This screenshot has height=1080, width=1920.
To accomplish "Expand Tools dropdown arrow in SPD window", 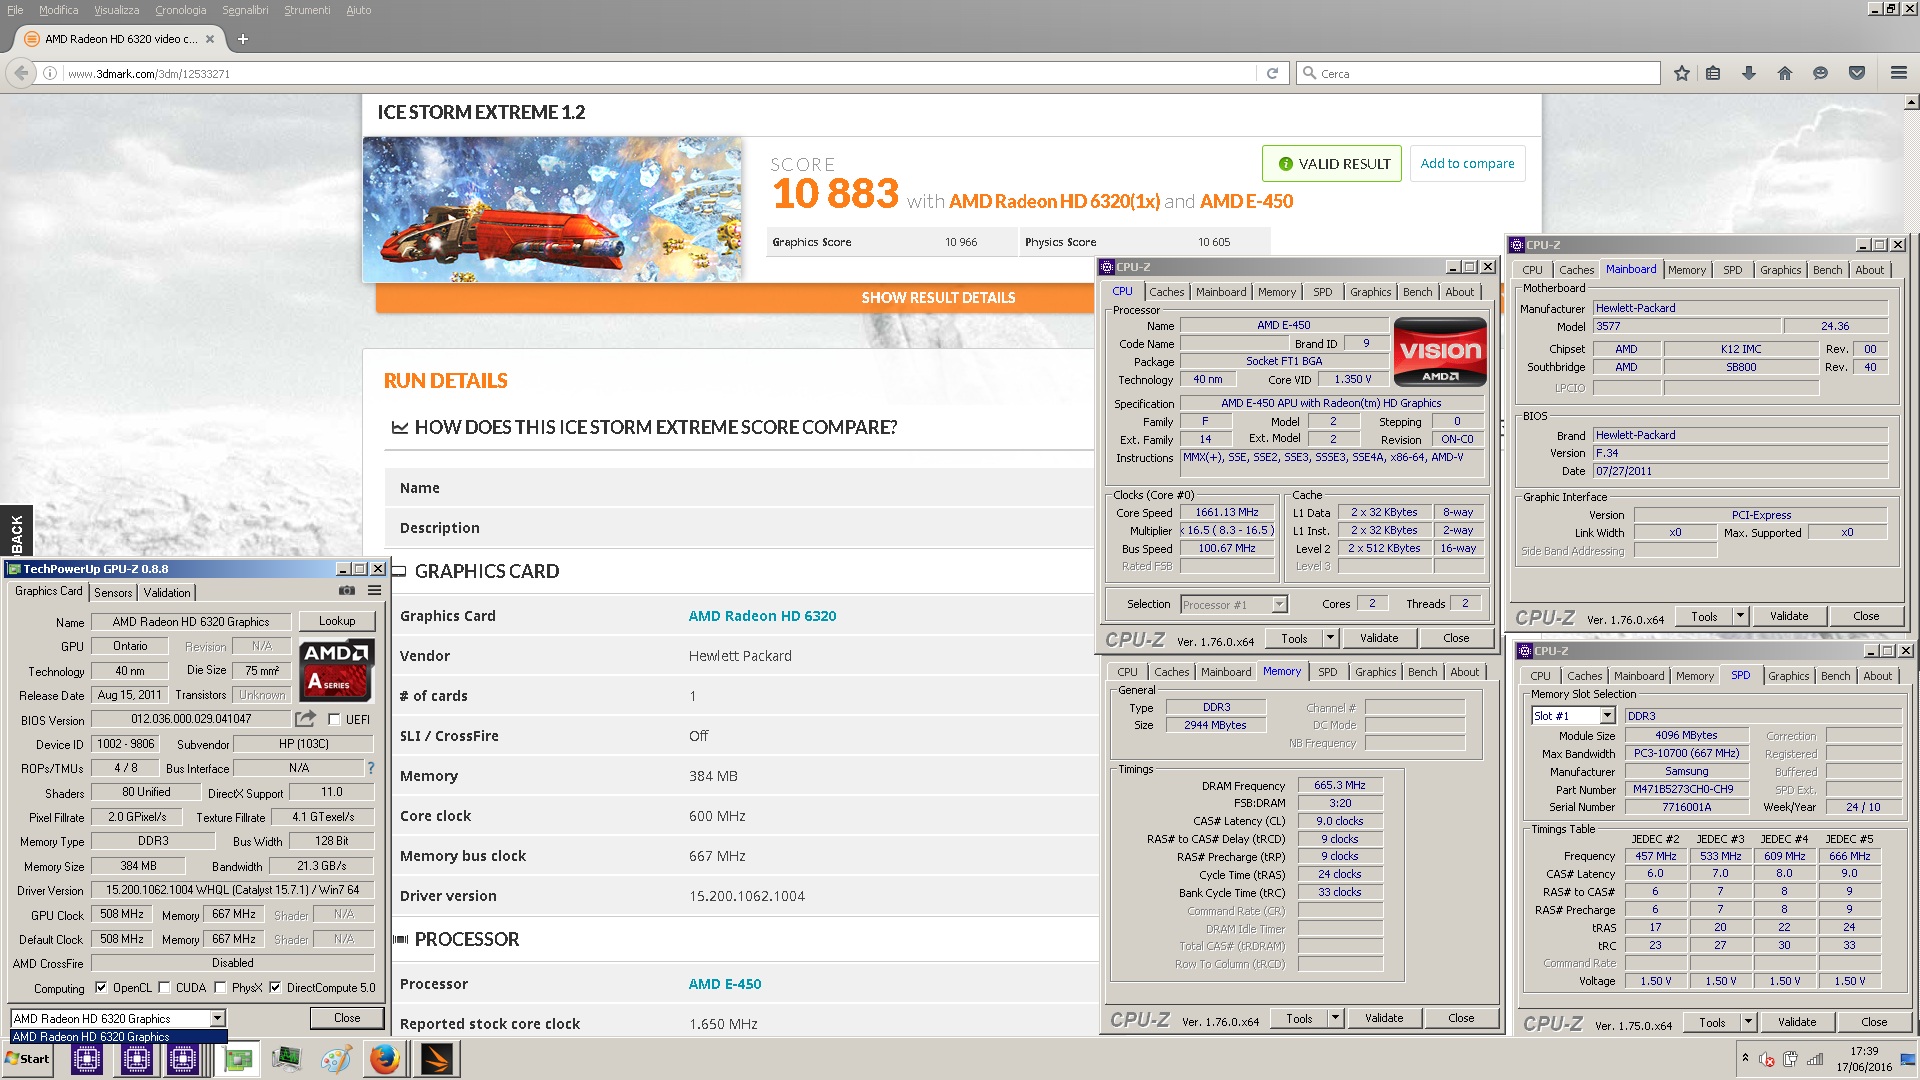I will click(x=1748, y=1022).
